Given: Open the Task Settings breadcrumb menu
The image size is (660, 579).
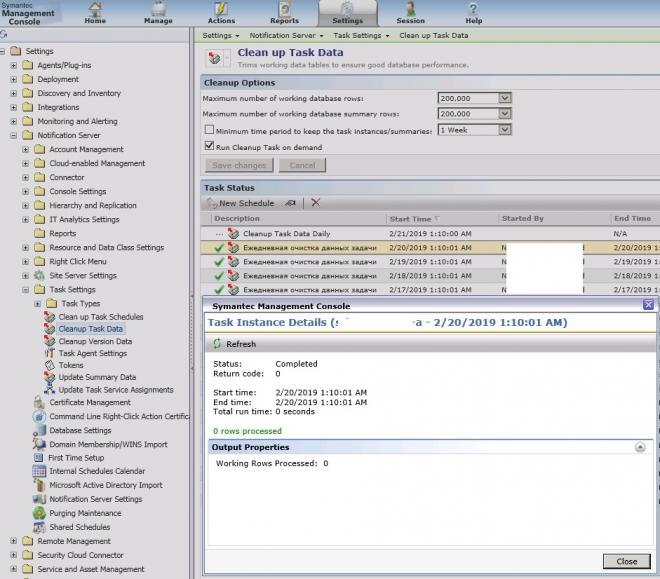Looking at the screenshot, I should (x=361, y=35).
